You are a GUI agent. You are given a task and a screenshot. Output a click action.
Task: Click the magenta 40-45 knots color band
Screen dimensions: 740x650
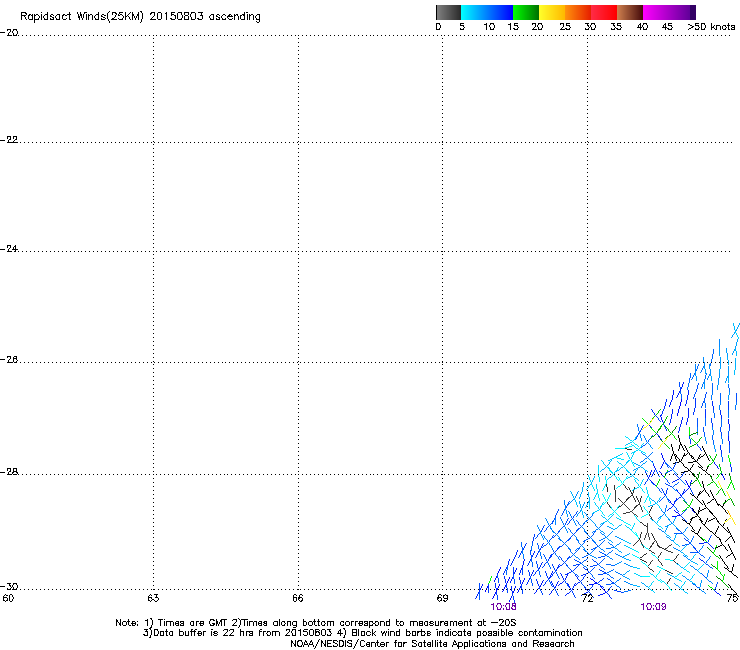click(656, 12)
